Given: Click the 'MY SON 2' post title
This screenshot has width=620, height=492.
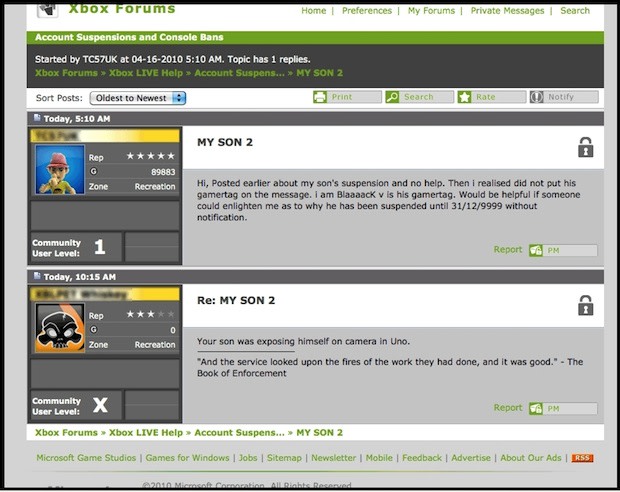Looking at the screenshot, I should pos(225,142).
